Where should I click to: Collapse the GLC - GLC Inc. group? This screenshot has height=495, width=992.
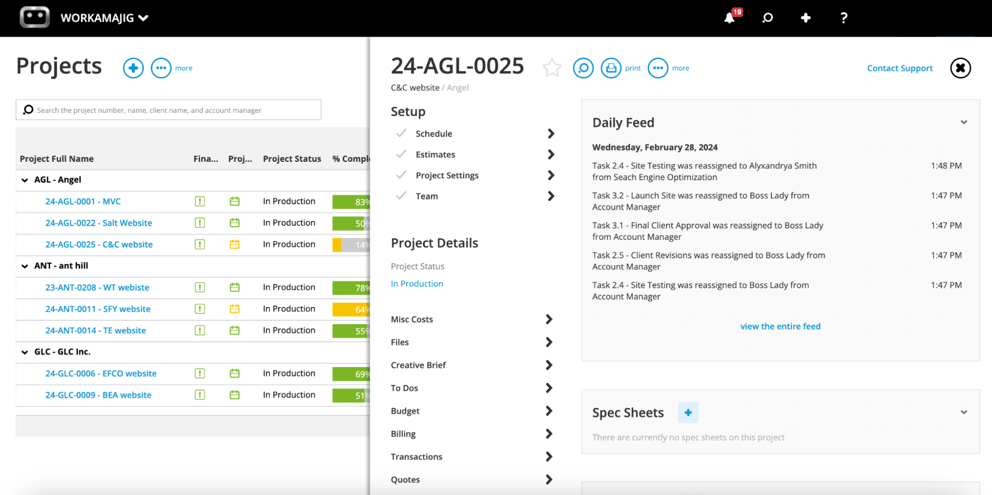coord(25,352)
